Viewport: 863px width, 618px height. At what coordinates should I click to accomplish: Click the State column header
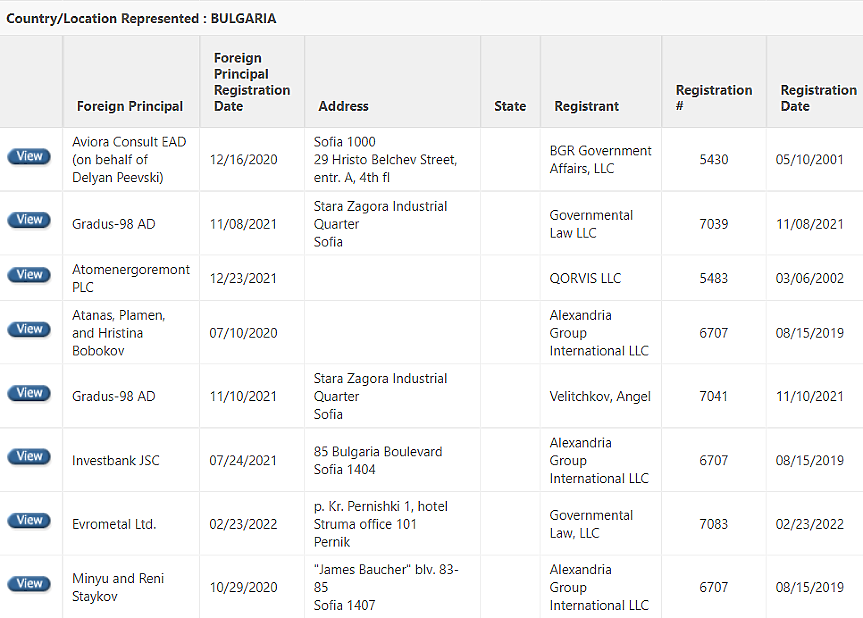pyautogui.click(x=509, y=106)
